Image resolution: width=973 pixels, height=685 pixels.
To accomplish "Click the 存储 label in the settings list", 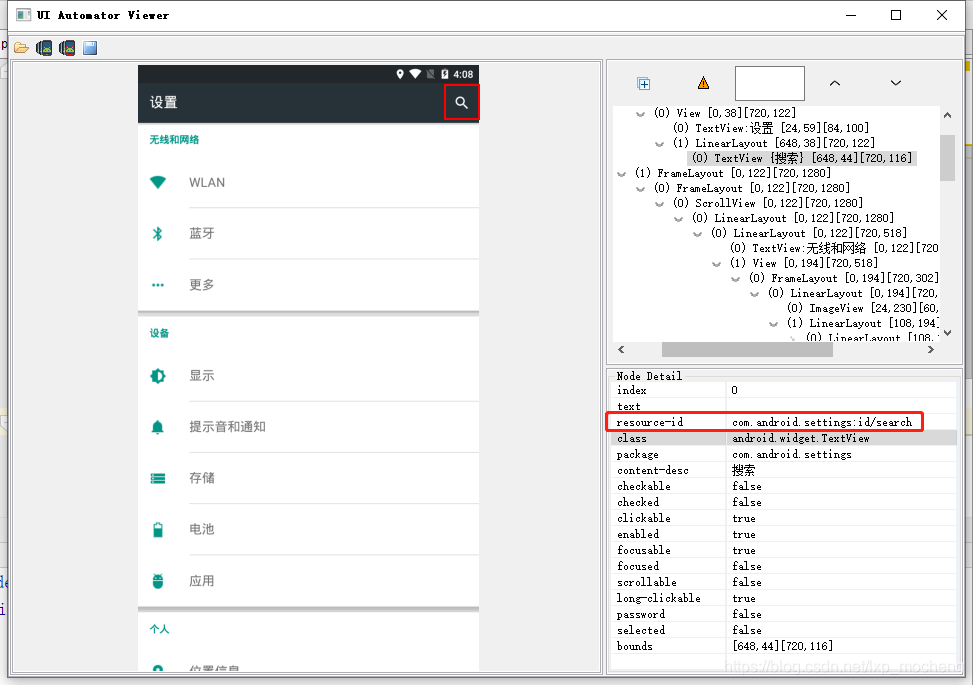I will pyautogui.click(x=202, y=478).
